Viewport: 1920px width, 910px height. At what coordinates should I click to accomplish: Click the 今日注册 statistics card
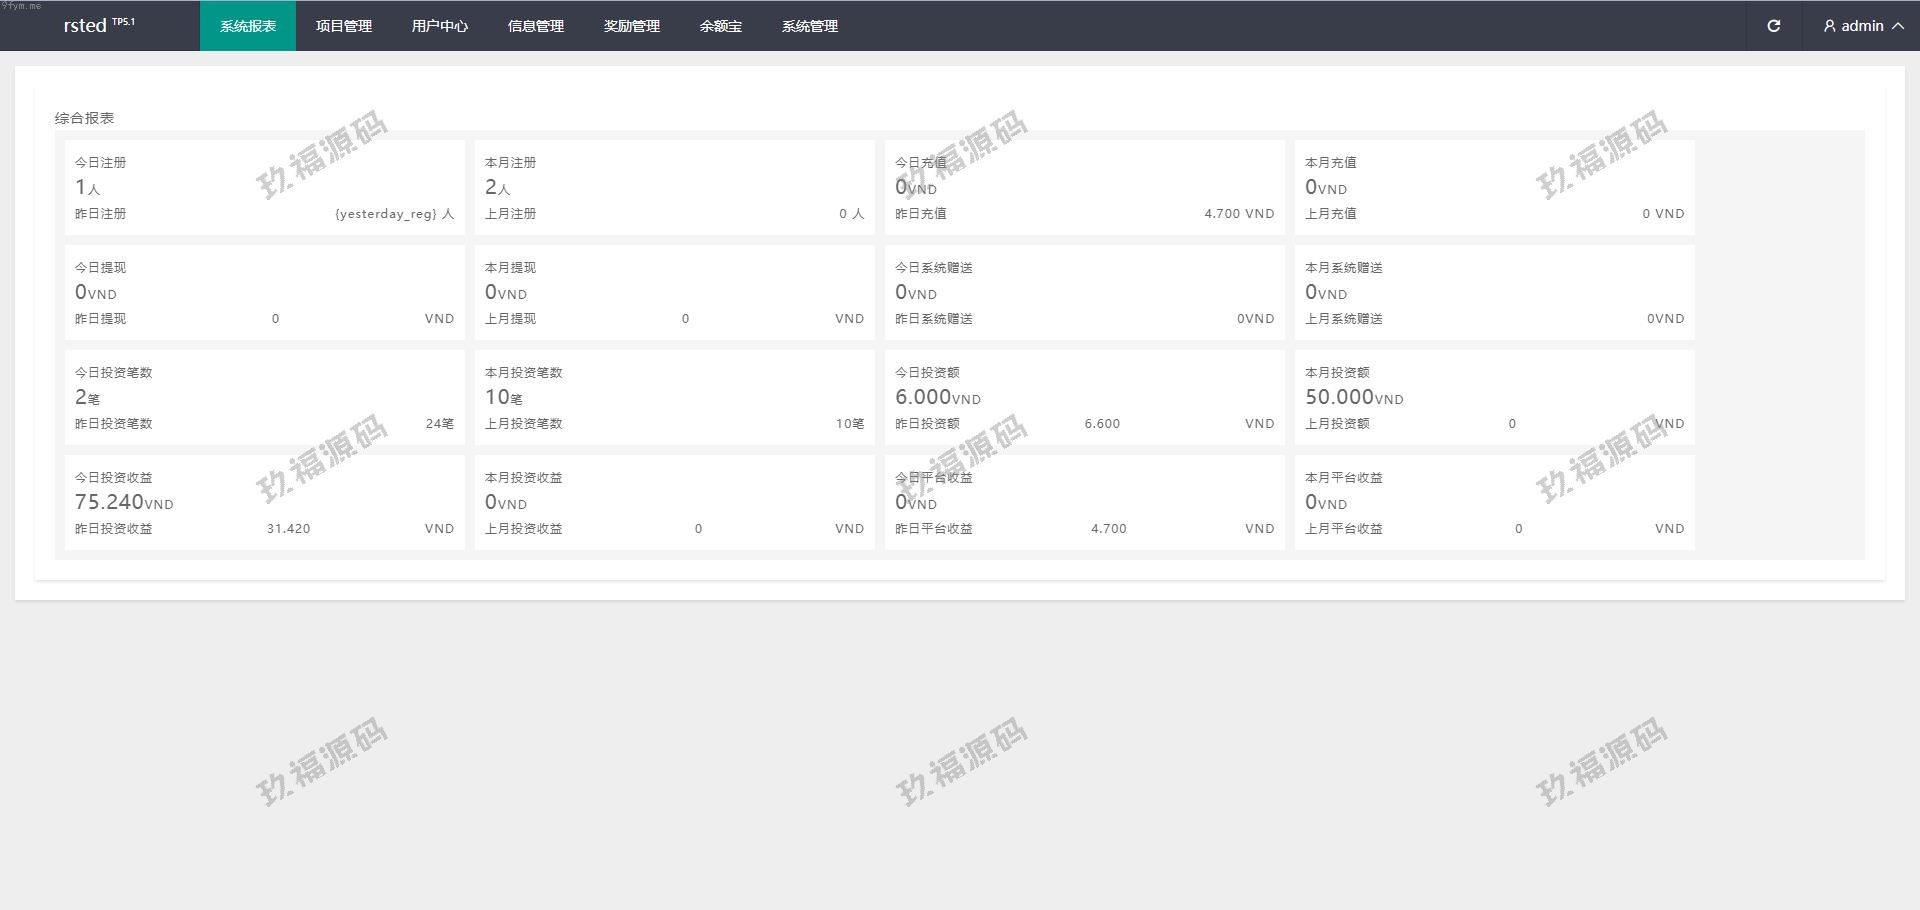click(264, 187)
